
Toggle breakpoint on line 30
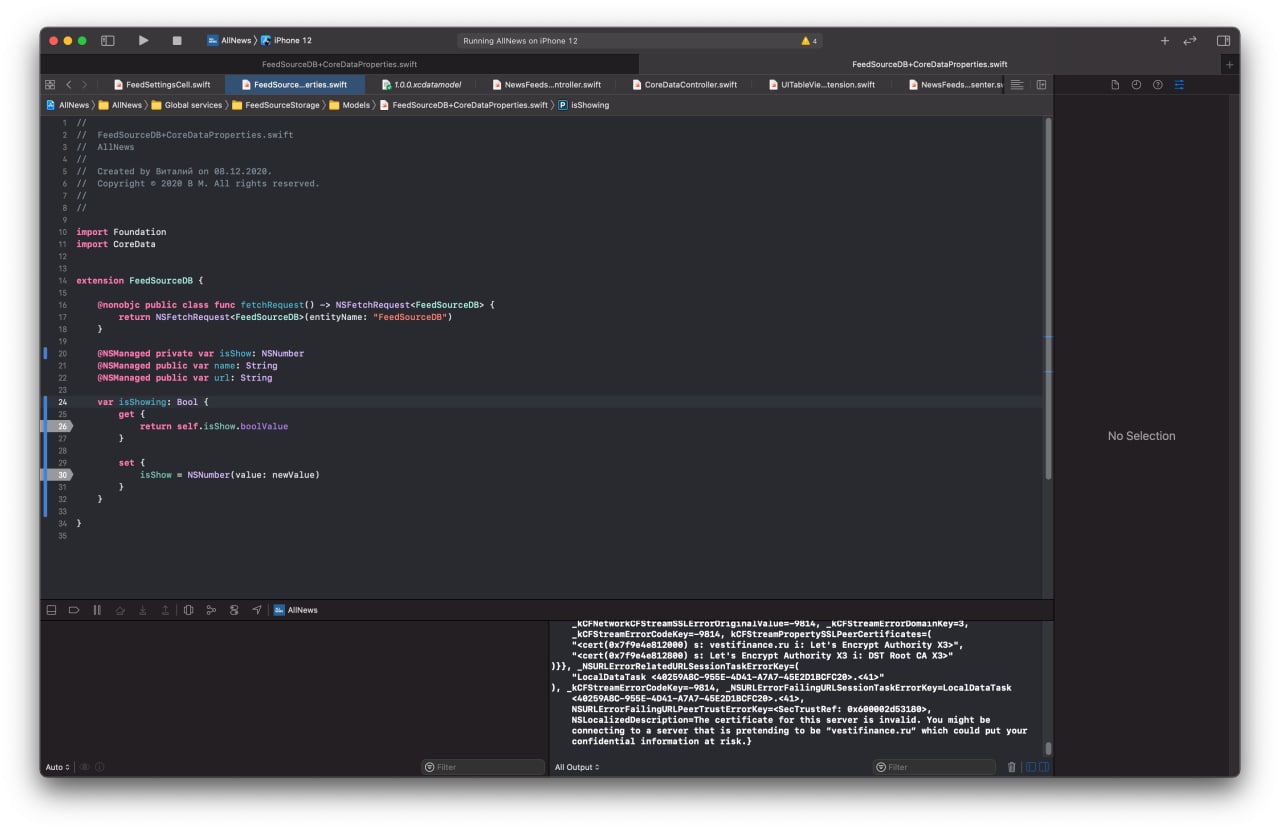57,475
